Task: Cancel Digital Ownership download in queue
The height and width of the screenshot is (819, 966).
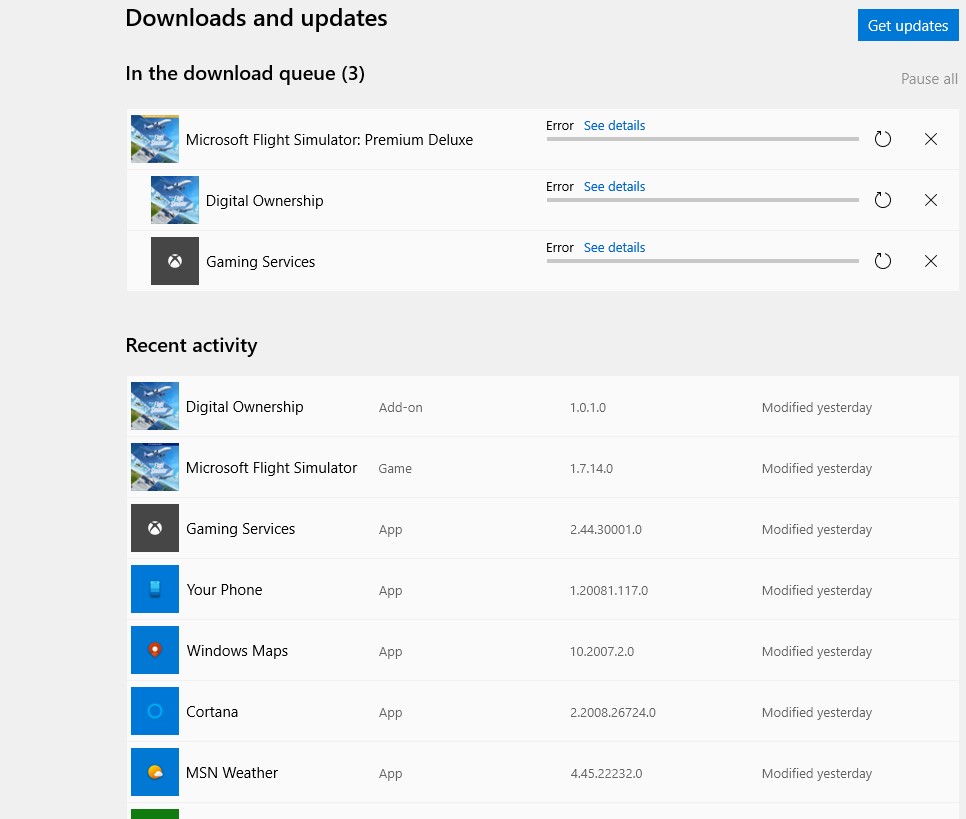Action: (930, 200)
